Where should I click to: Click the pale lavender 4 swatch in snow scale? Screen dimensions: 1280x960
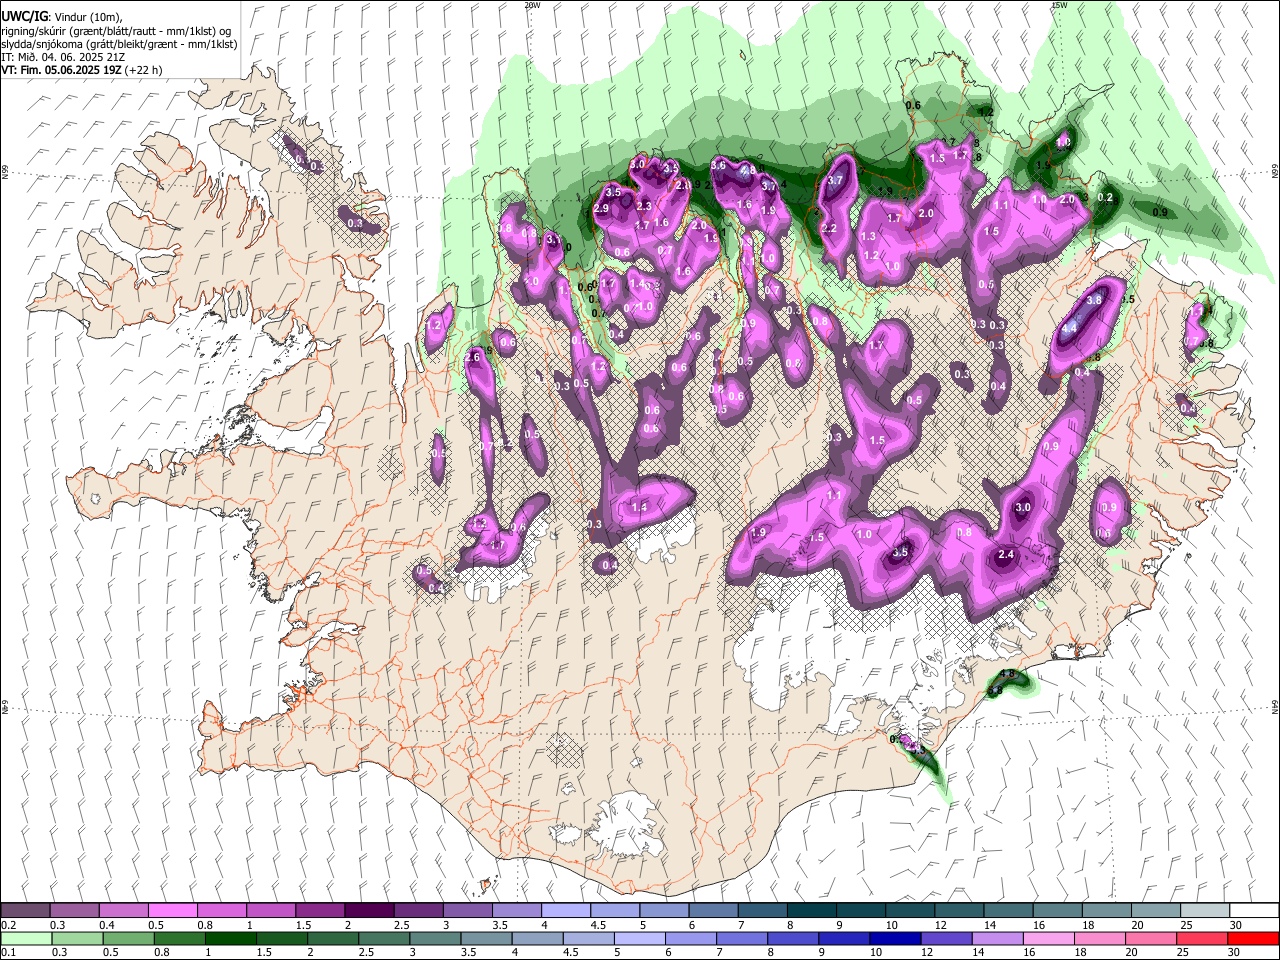tap(565, 910)
